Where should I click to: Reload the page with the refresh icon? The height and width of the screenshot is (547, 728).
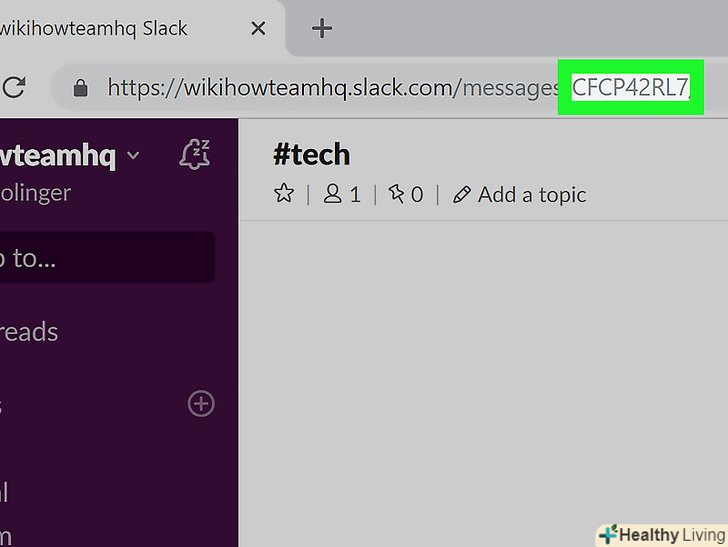click(13, 87)
